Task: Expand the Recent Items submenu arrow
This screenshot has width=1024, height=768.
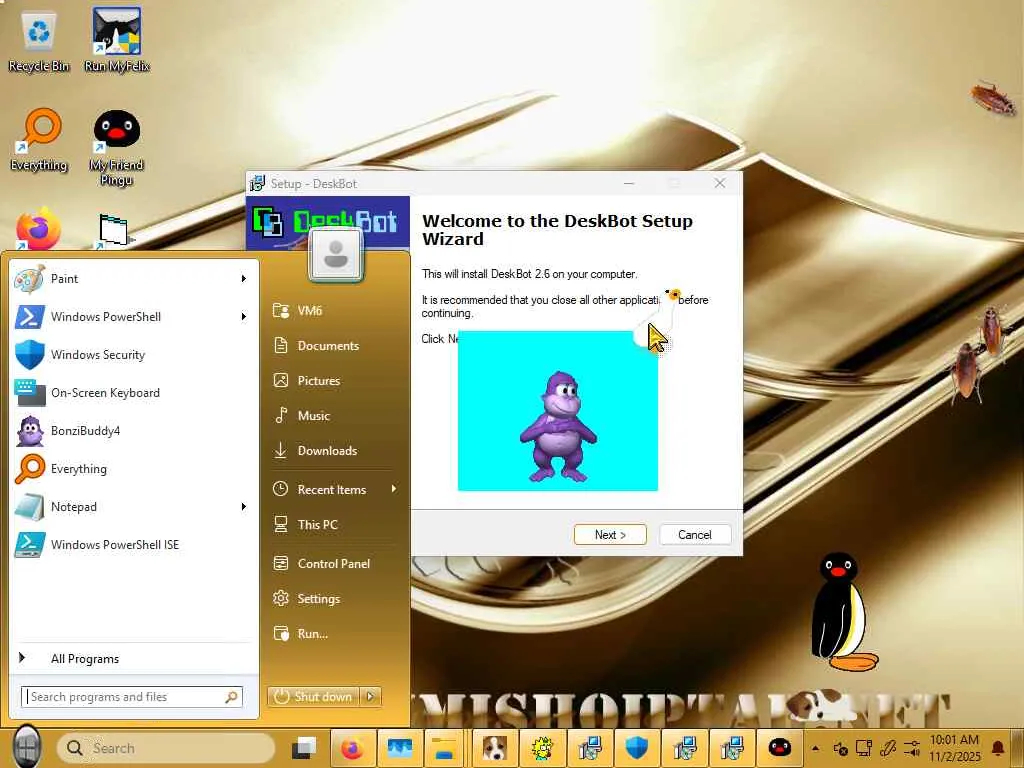Action: coord(394,489)
